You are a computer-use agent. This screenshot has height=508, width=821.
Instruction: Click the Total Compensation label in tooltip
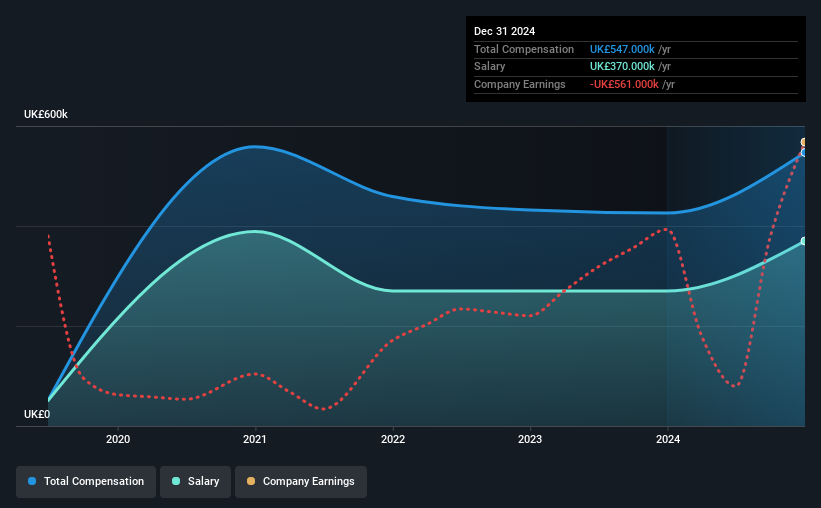(524, 49)
